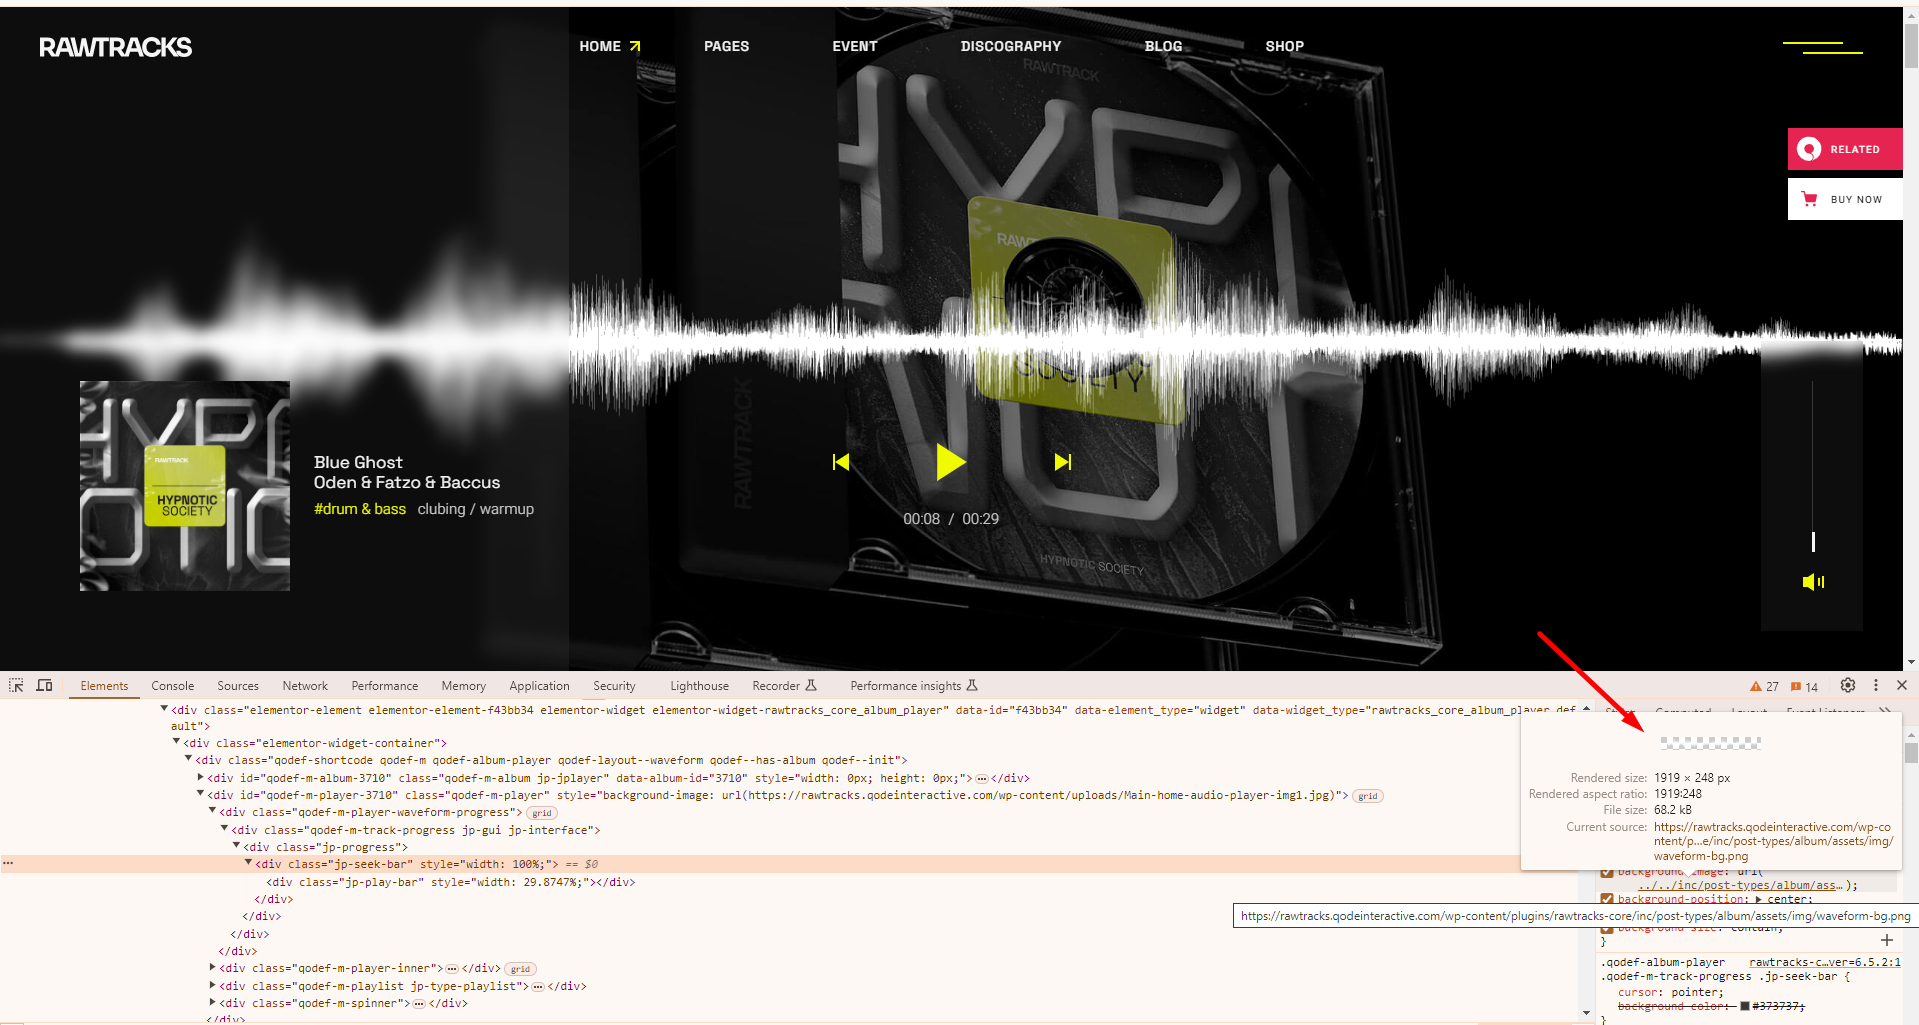Switch to the Sources tab
1919x1025 pixels.
pyautogui.click(x=238, y=686)
